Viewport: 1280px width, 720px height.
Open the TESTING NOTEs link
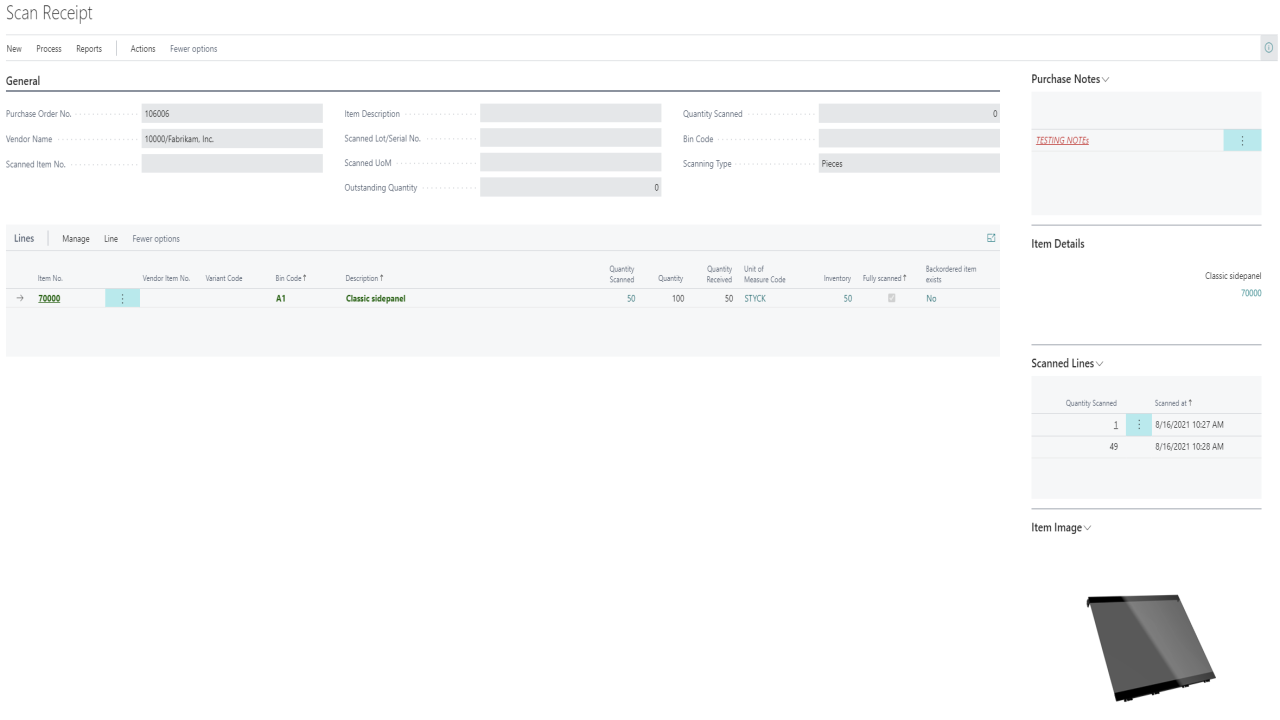pos(1062,141)
